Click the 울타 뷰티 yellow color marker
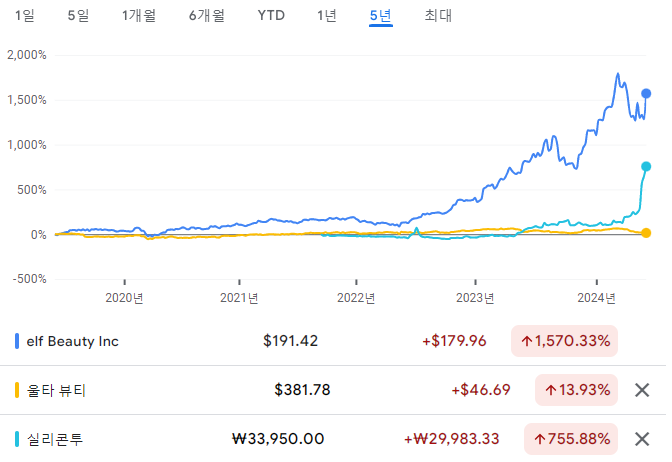This screenshot has width=672, height=462. pos(17,390)
